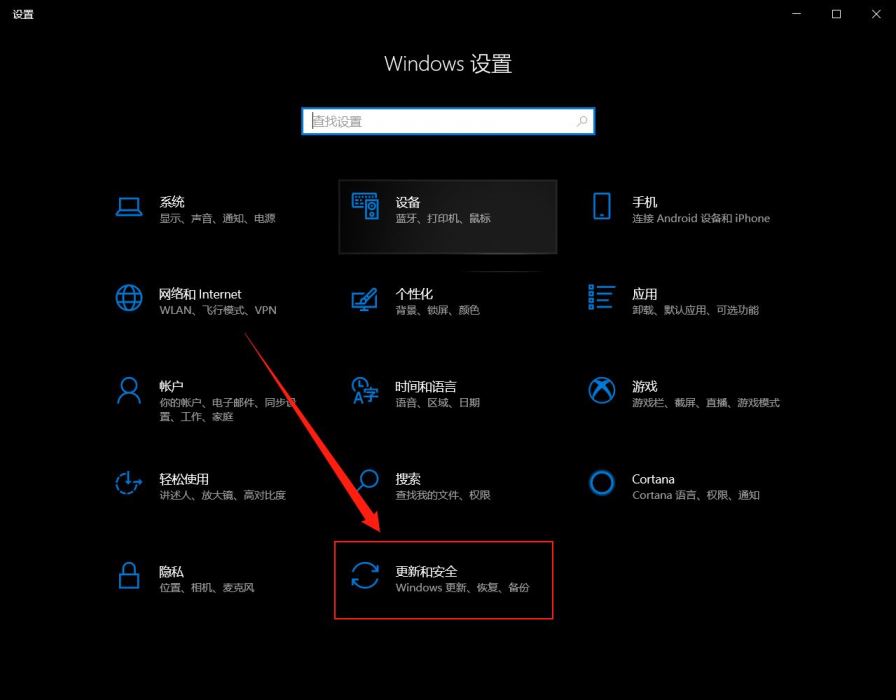Image resolution: width=896 pixels, height=700 pixels.
Task: Open the 搜索 magnifier icon
Action: pos(367,481)
